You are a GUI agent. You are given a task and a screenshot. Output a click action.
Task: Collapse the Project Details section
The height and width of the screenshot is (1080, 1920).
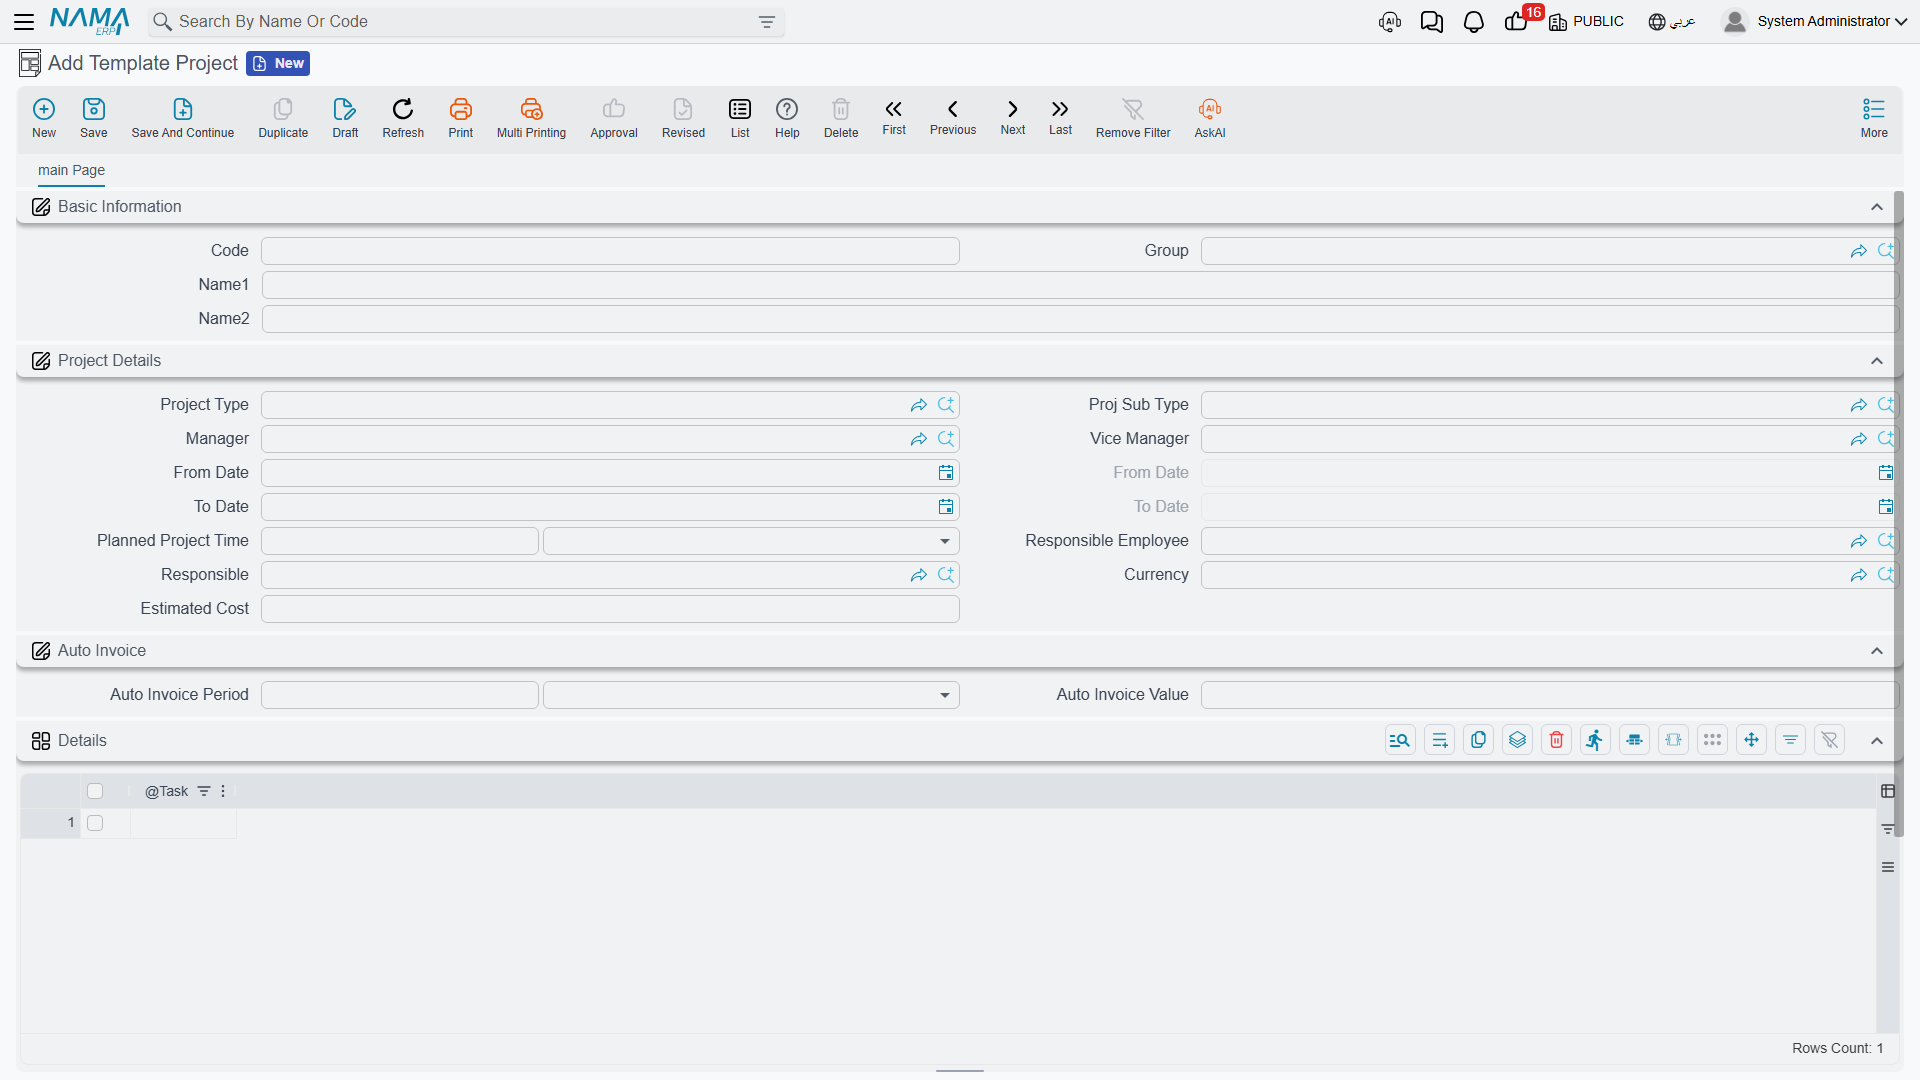(1877, 361)
